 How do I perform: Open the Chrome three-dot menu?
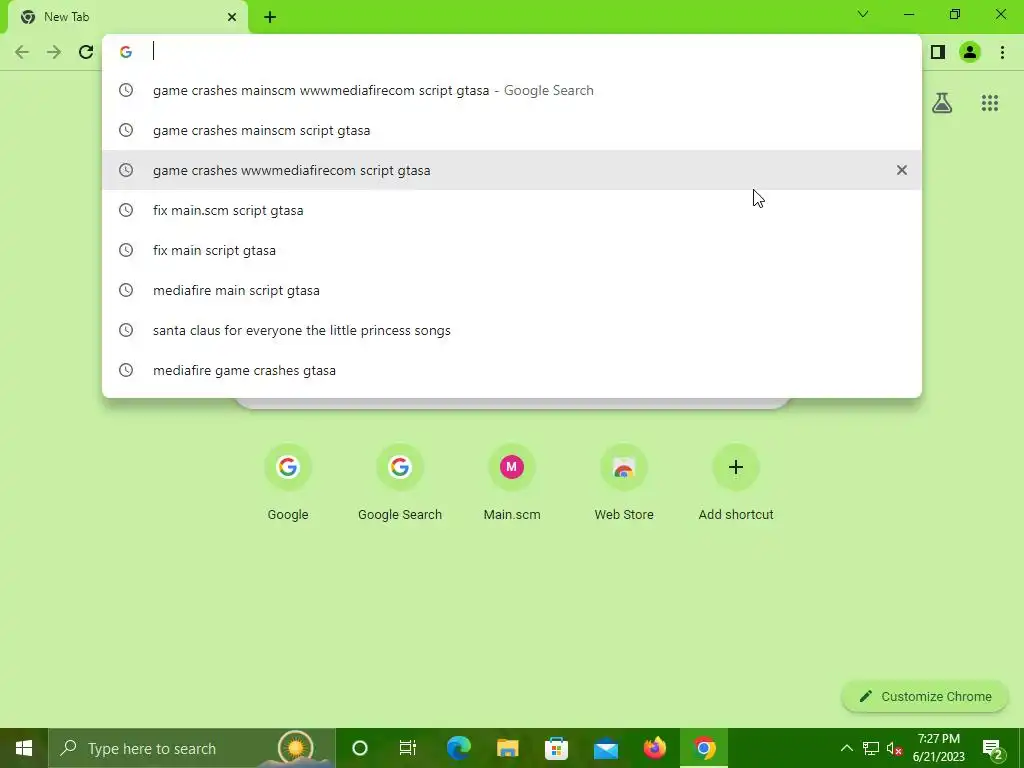[1002, 52]
